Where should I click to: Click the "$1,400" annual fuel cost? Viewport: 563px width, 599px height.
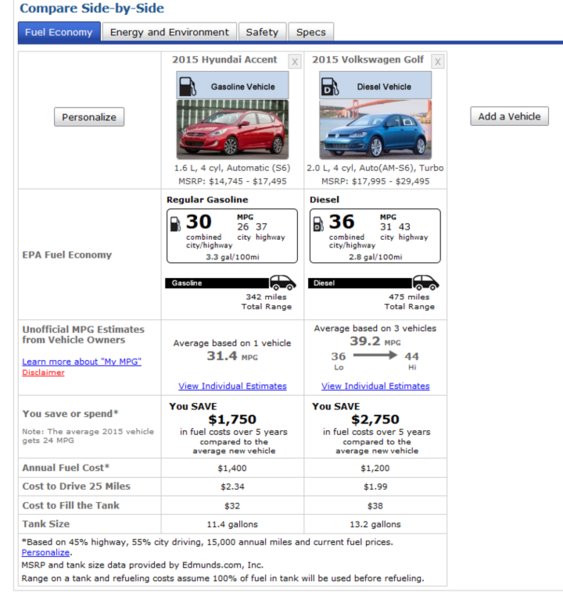[232, 468]
